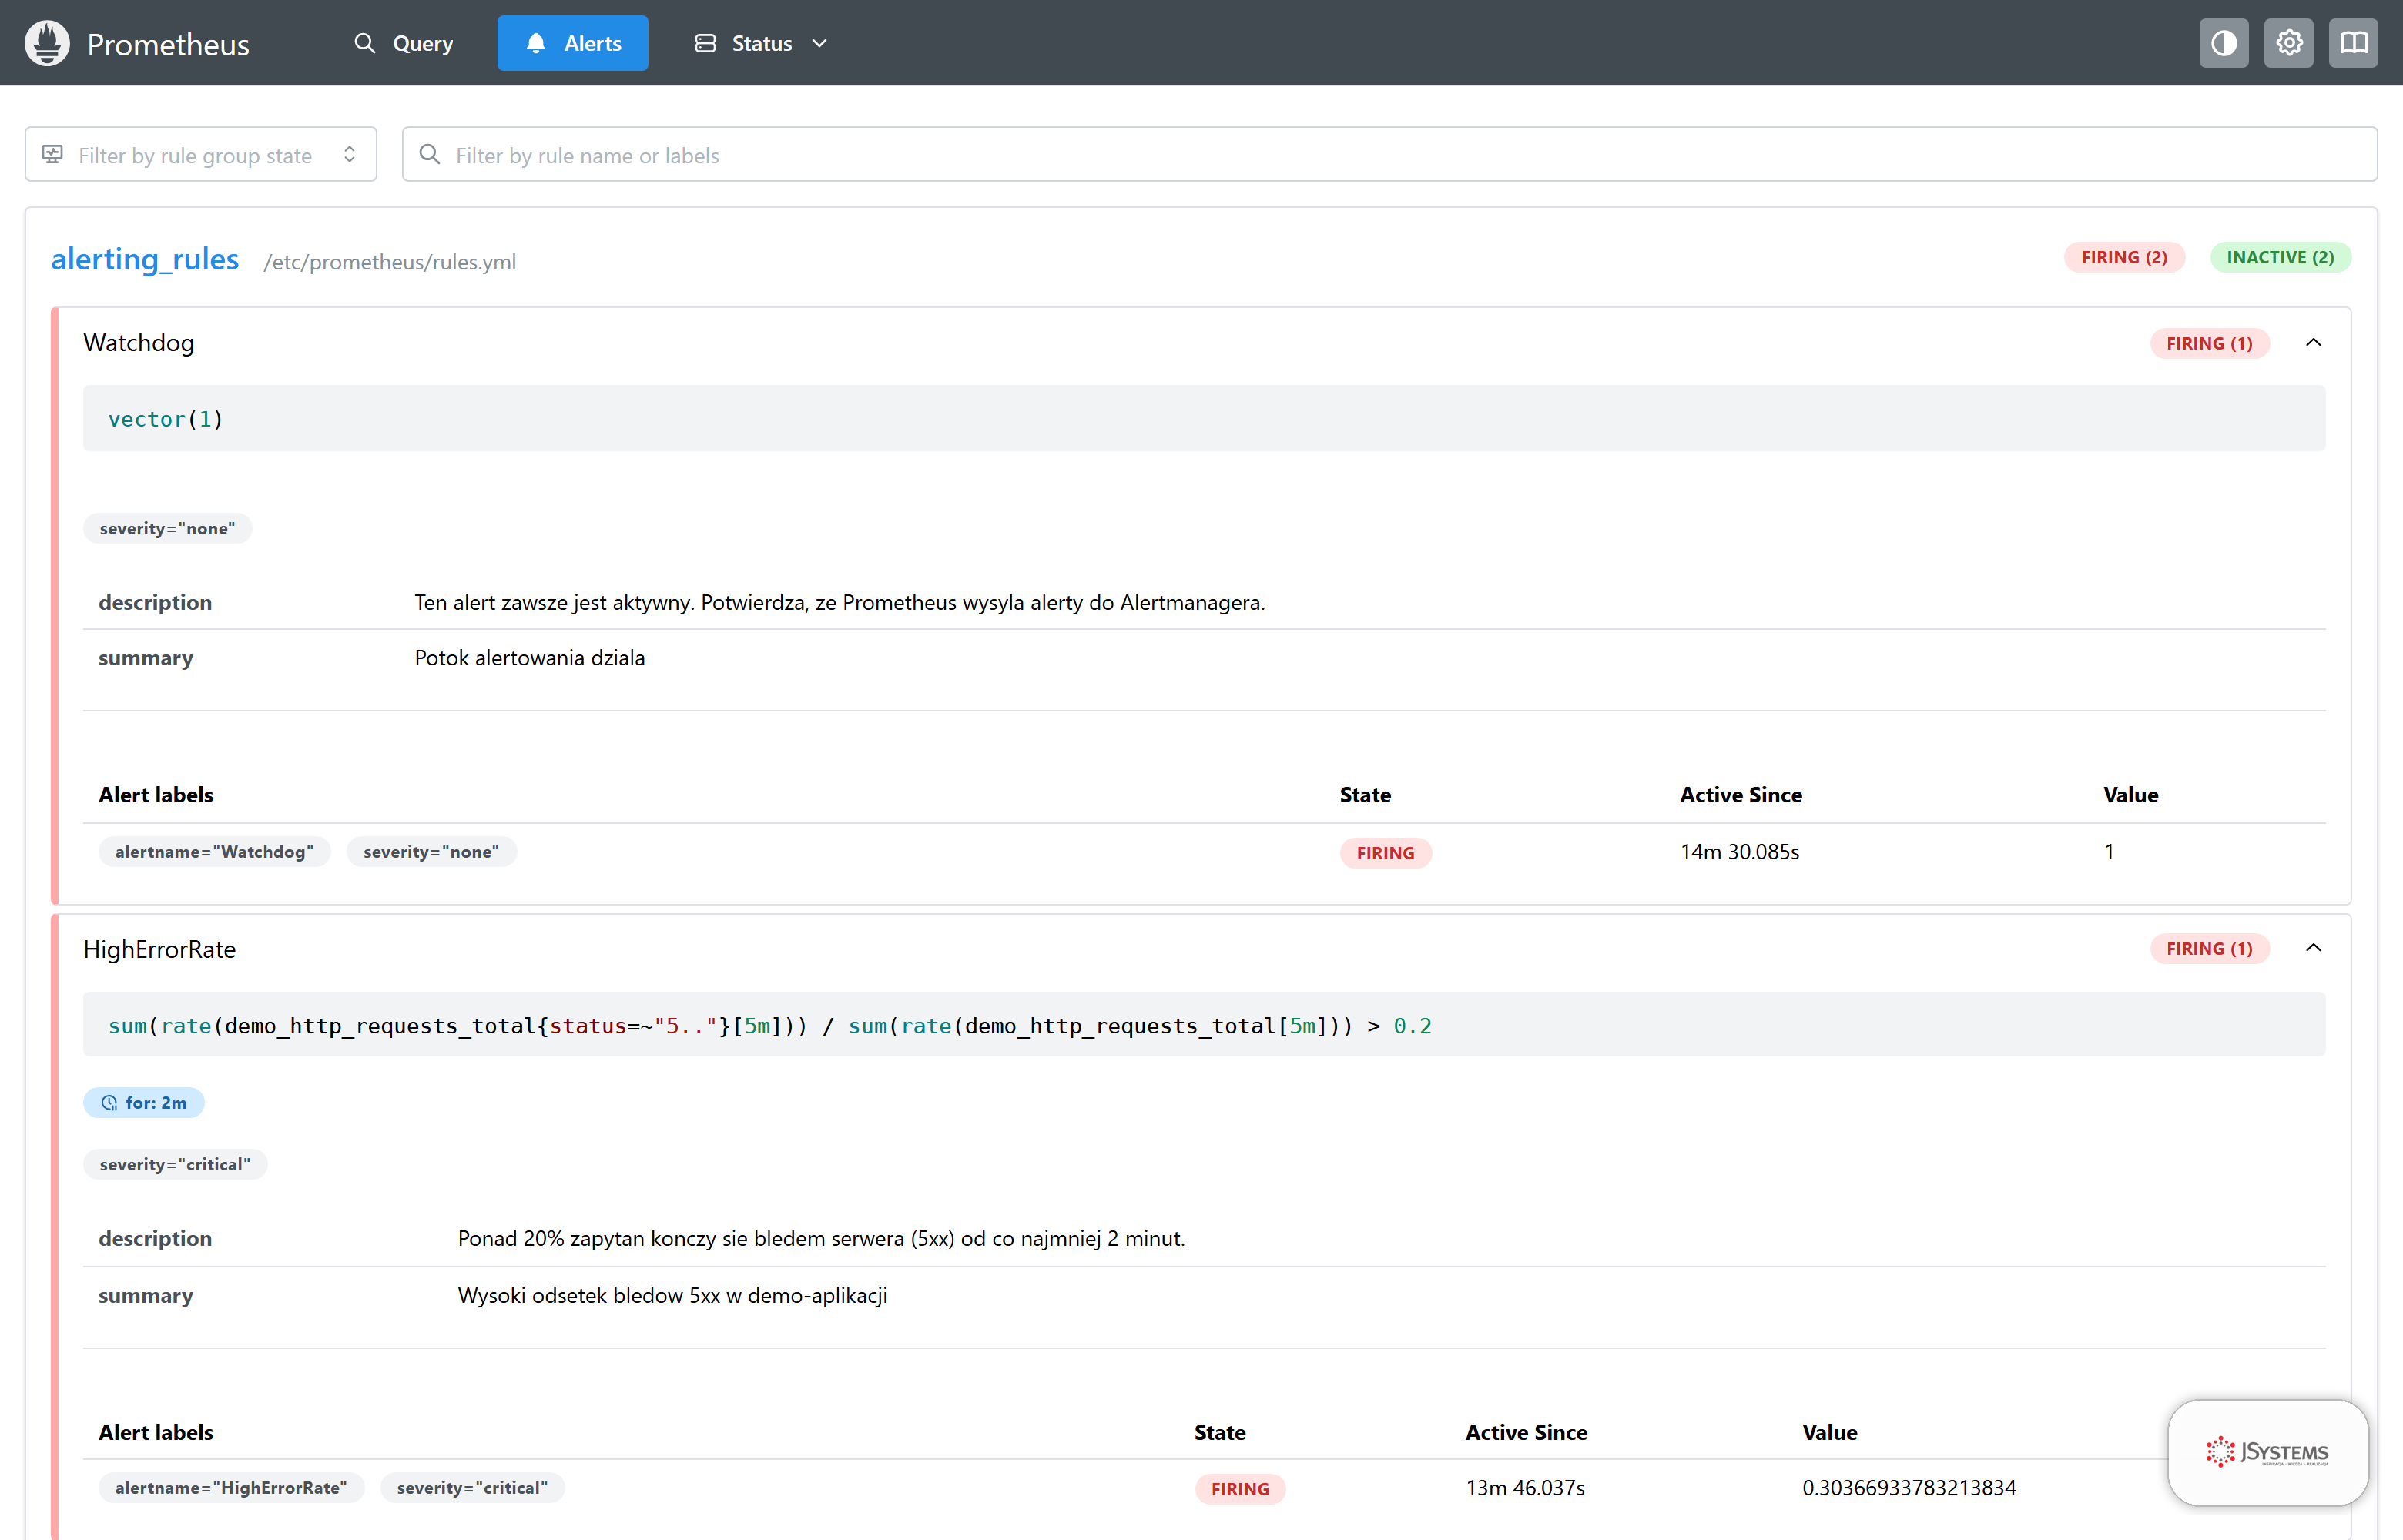Click the HighErrorRate PromQL expression
This screenshot has width=2403, height=1540.
(770, 1026)
